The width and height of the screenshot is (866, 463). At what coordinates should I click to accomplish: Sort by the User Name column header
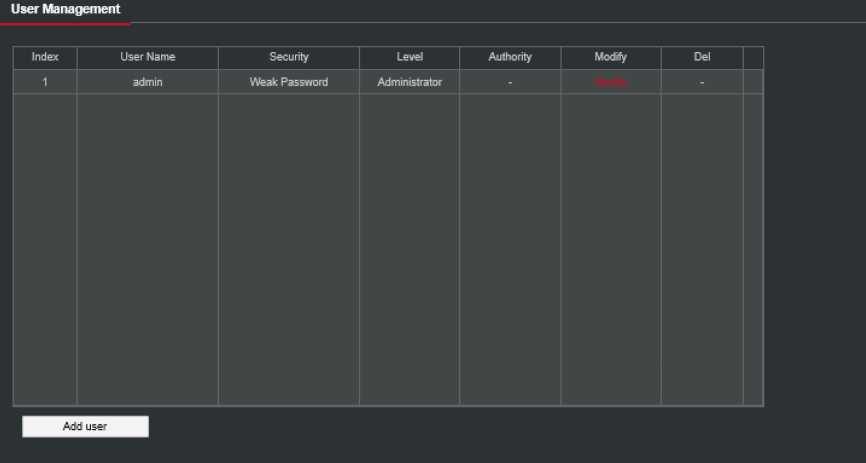147,57
